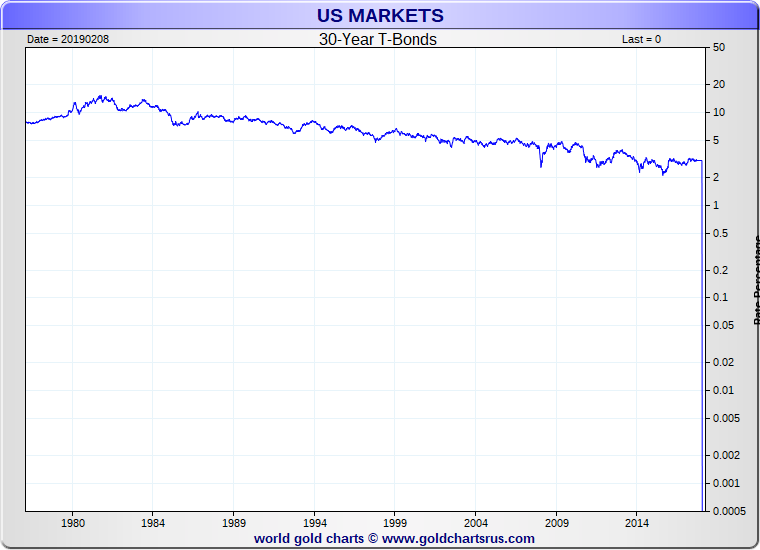Click the x-axis label 1999
This screenshot has width=760, height=550.
pos(395,523)
